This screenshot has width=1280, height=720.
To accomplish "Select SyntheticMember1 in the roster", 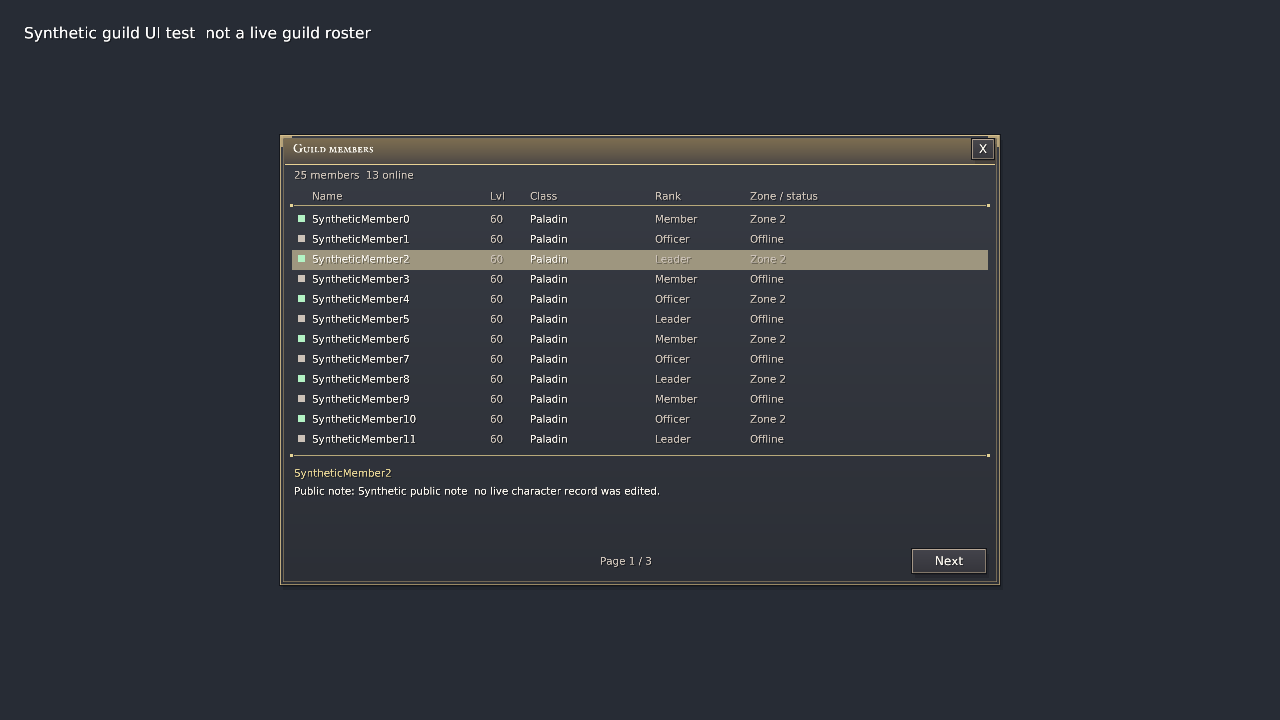I will [361, 239].
